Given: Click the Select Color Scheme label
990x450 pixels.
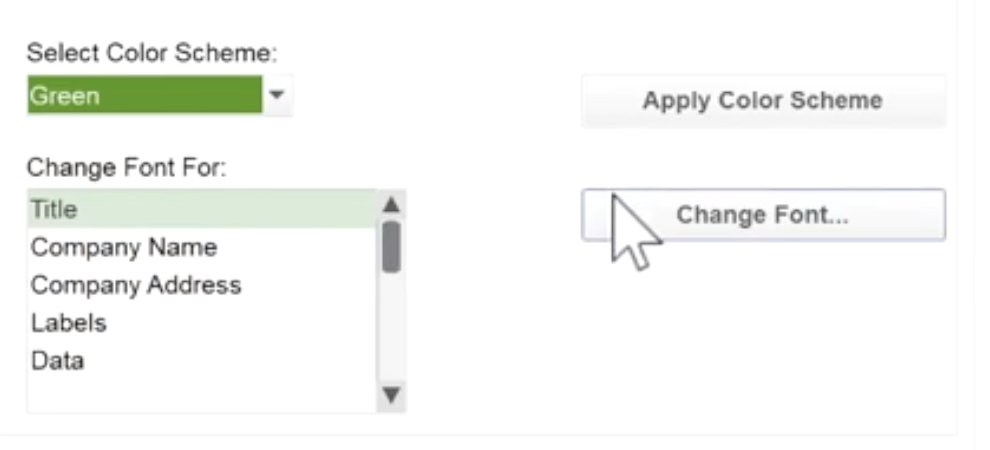Looking at the screenshot, I should coord(152,53).
